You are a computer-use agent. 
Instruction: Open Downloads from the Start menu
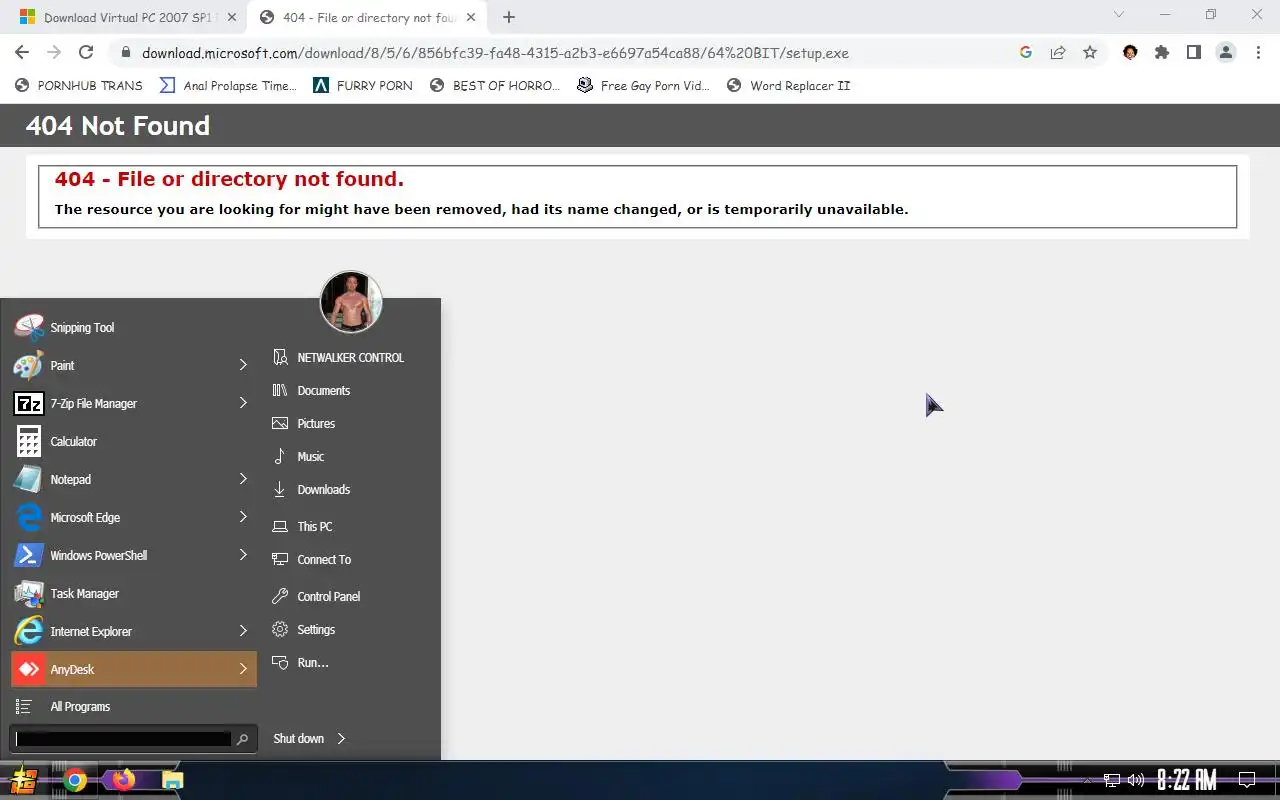pyautogui.click(x=323, y=489)
